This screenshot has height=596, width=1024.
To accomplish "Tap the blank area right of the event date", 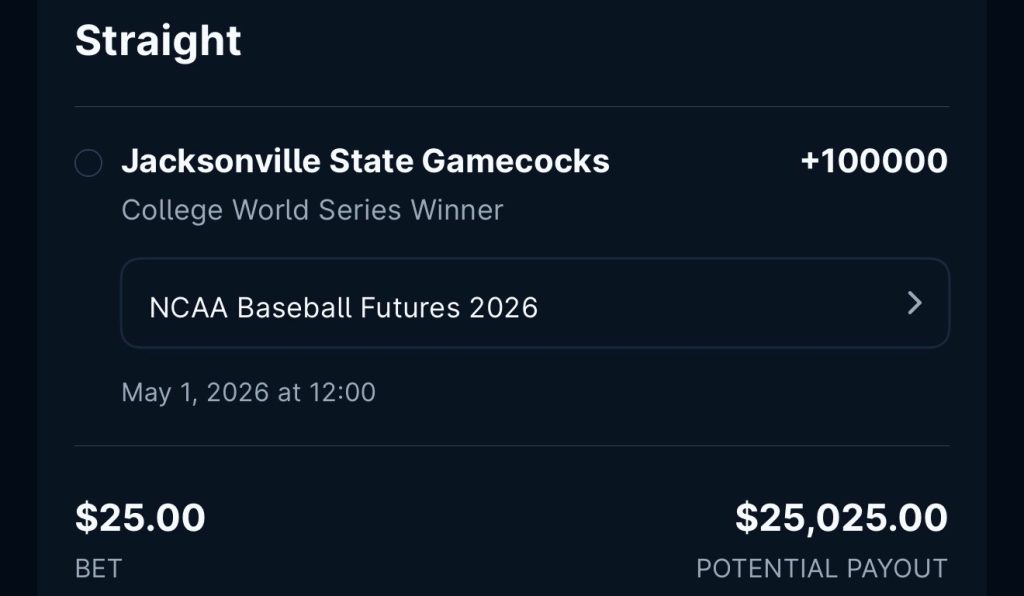I will [660, 392].
